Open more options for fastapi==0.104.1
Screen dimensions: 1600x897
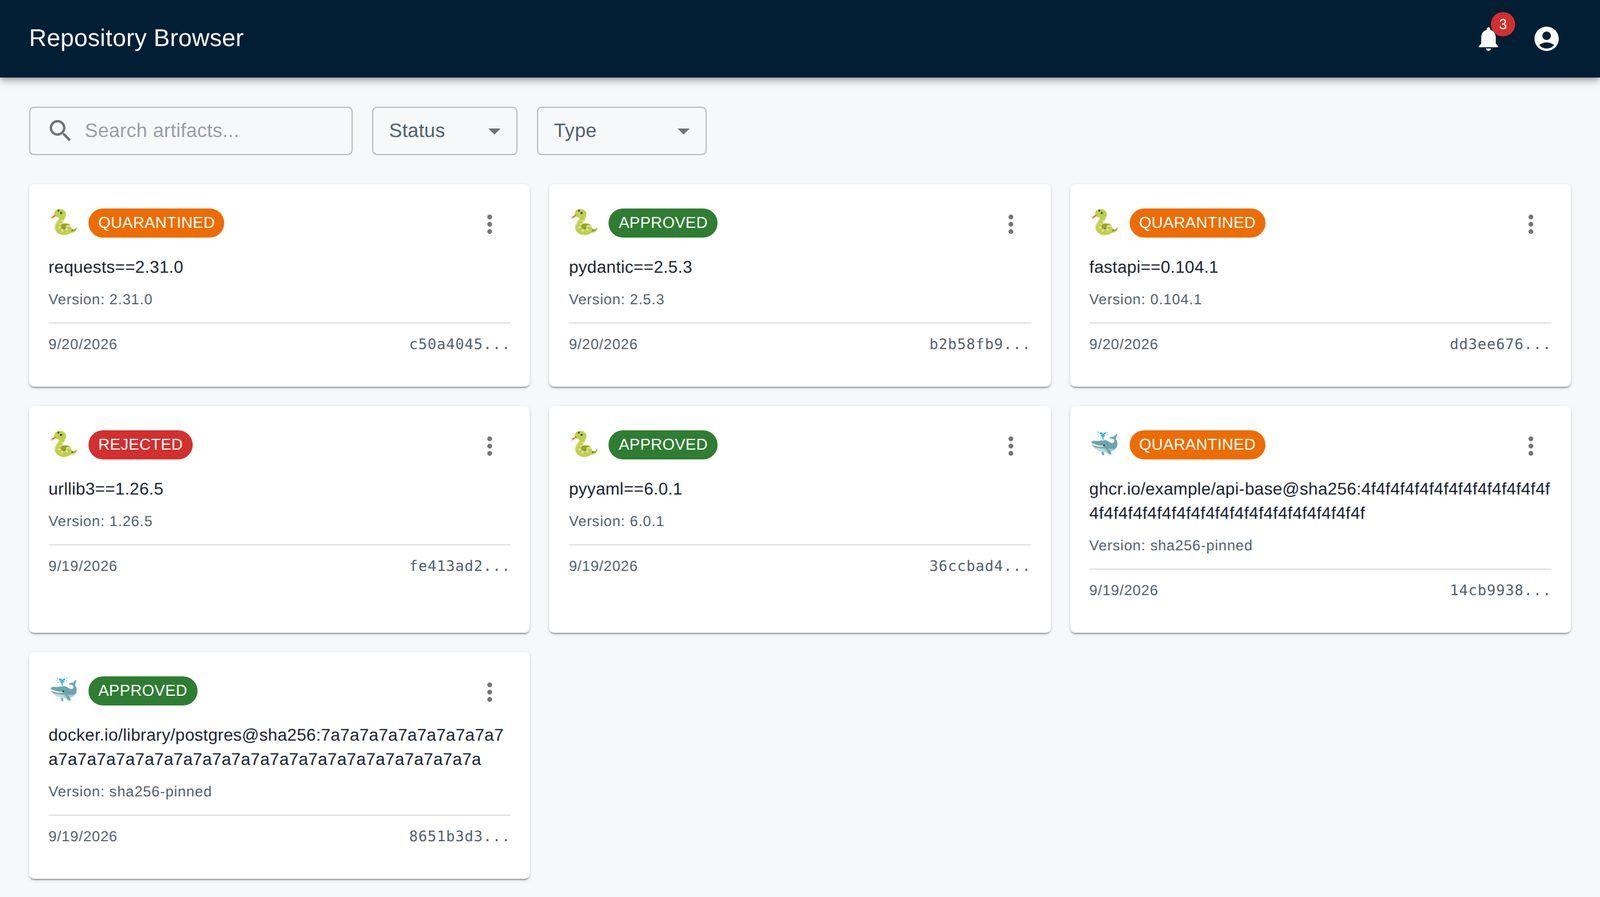(1530, 224)
